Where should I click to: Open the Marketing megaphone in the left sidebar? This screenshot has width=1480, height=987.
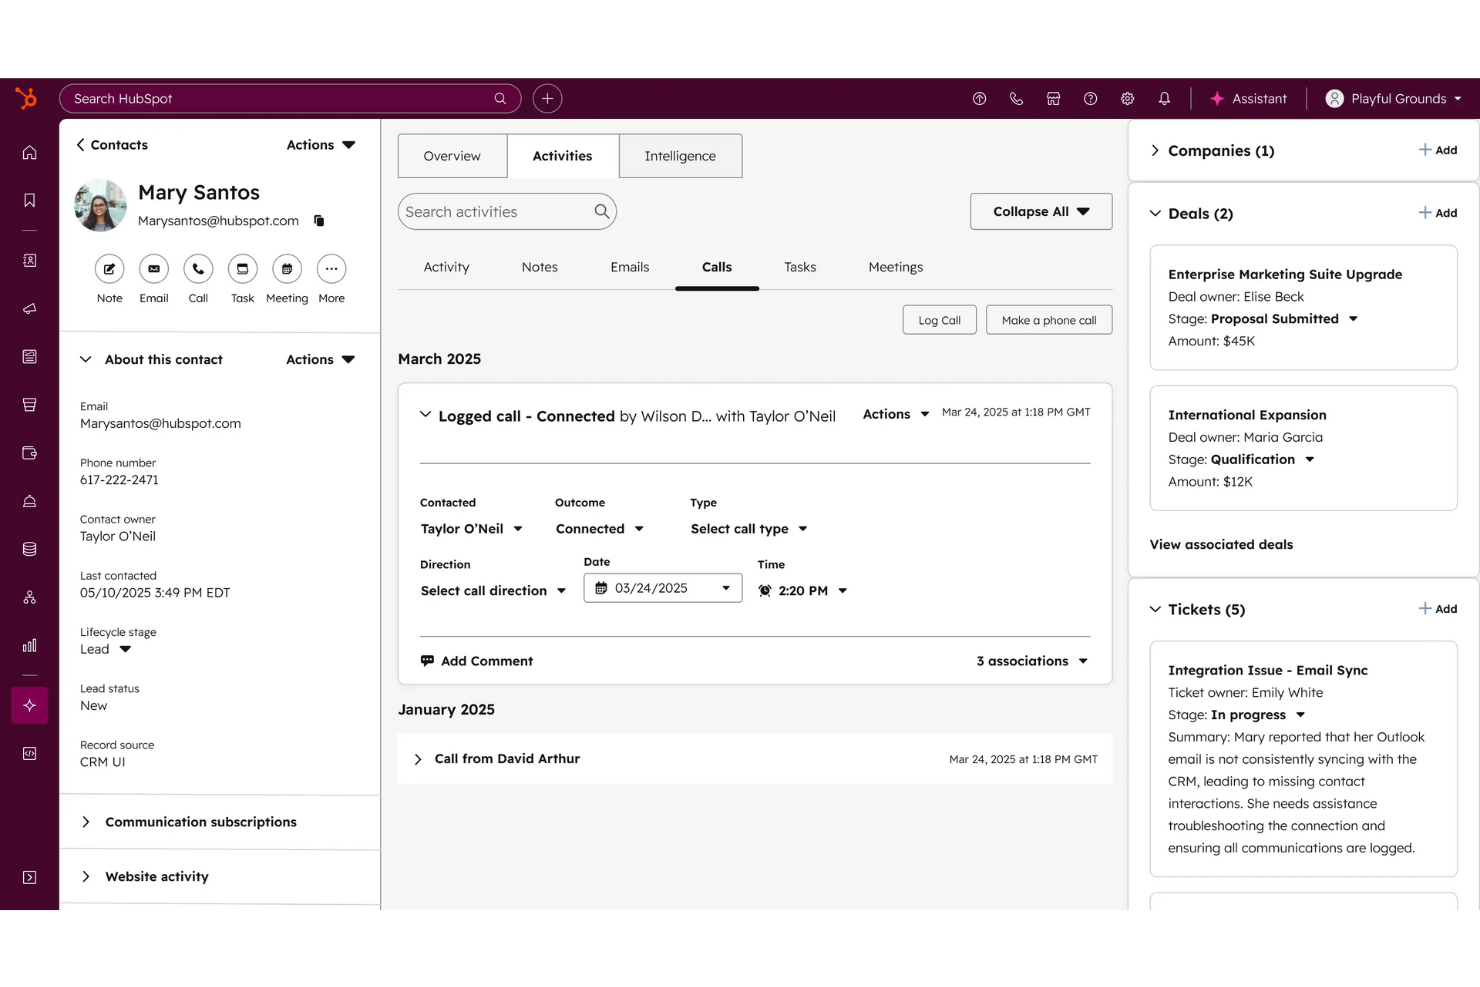(29, 308)
